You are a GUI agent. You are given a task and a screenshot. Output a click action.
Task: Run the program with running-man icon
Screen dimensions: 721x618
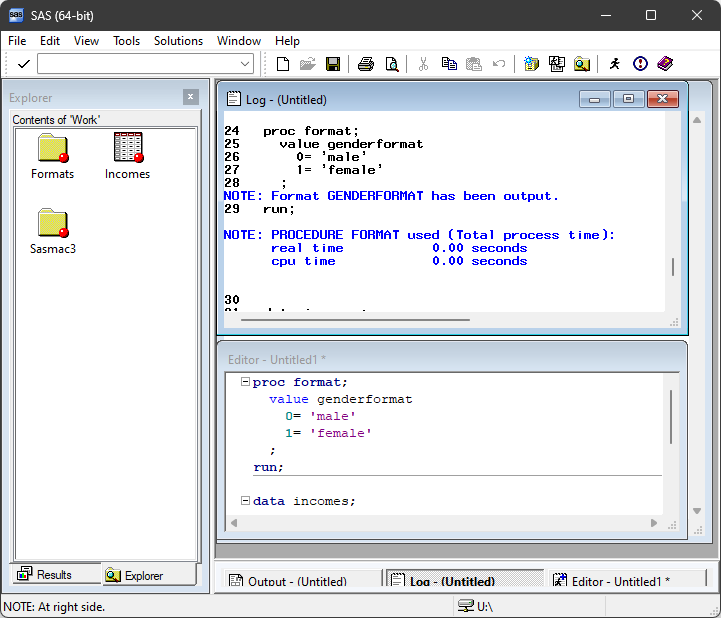coord(614,64)
